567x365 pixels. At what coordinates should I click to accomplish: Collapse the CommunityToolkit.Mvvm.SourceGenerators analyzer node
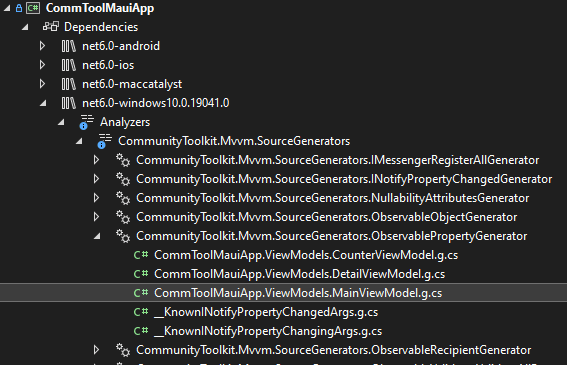point(79,141)
